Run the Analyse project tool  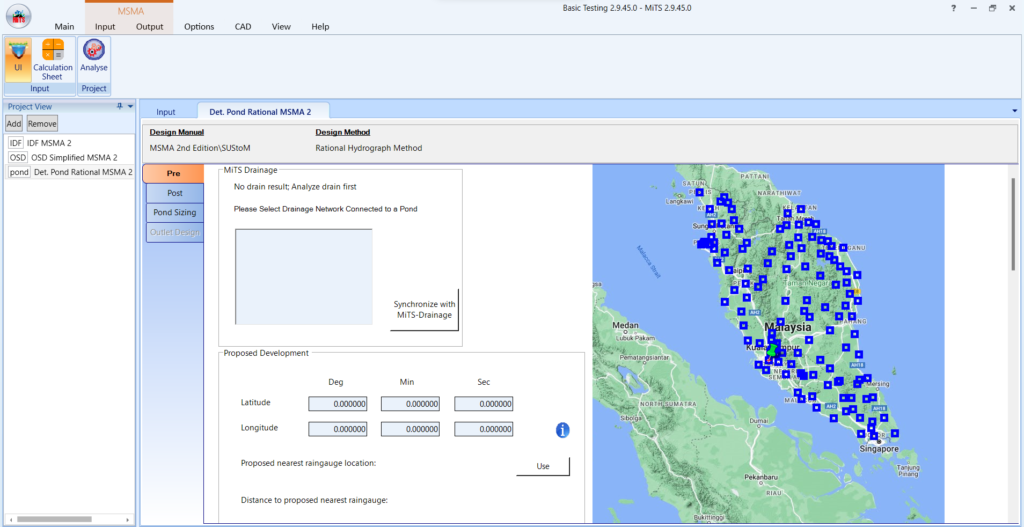94,56
